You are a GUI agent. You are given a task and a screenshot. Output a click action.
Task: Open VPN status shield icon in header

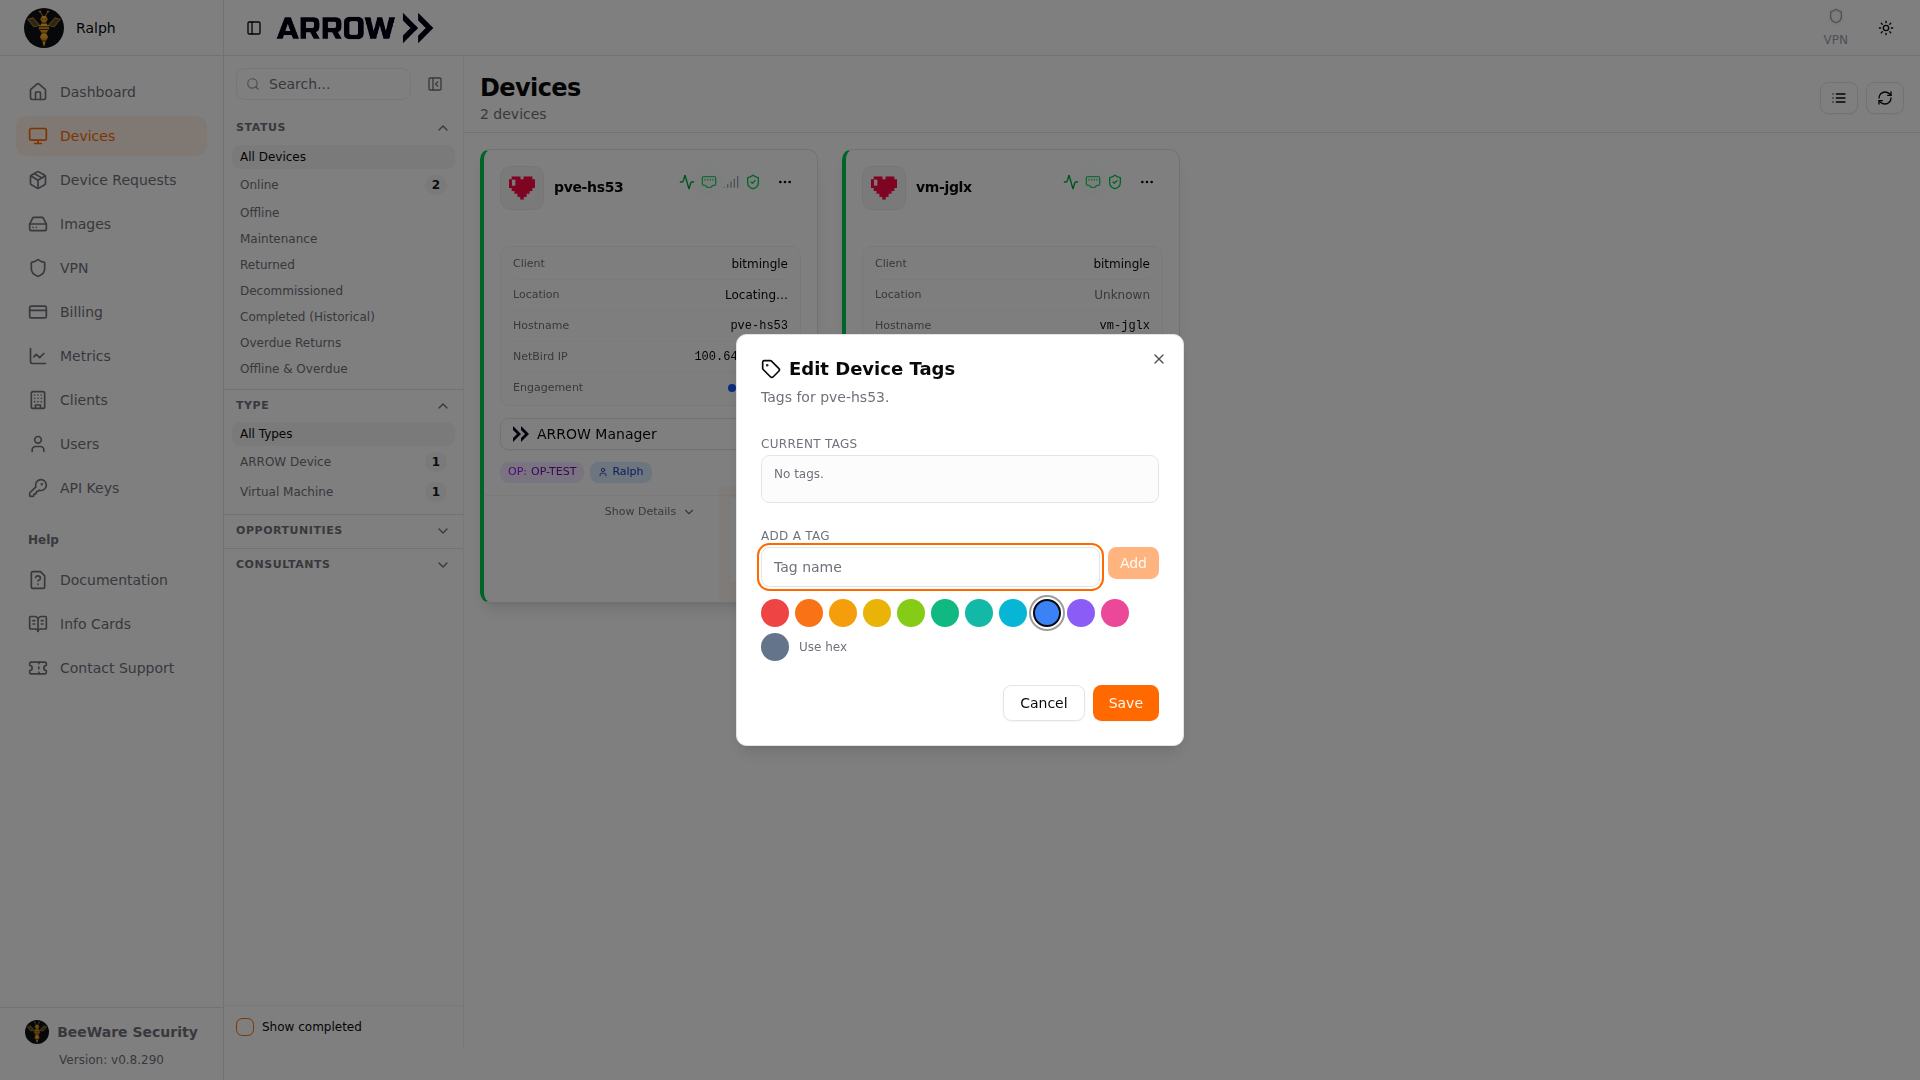coord(1835,17)
